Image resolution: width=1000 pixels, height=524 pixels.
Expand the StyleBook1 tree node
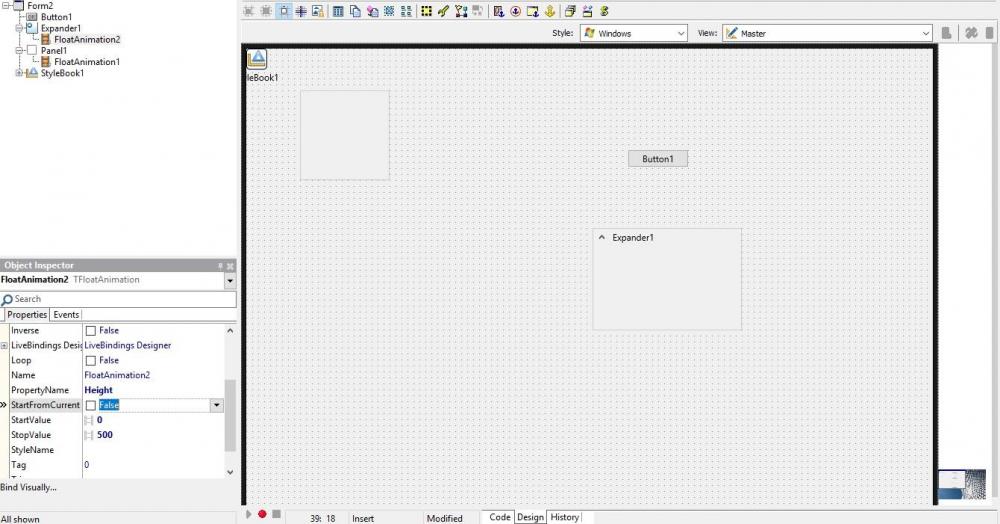click(19, 73)
